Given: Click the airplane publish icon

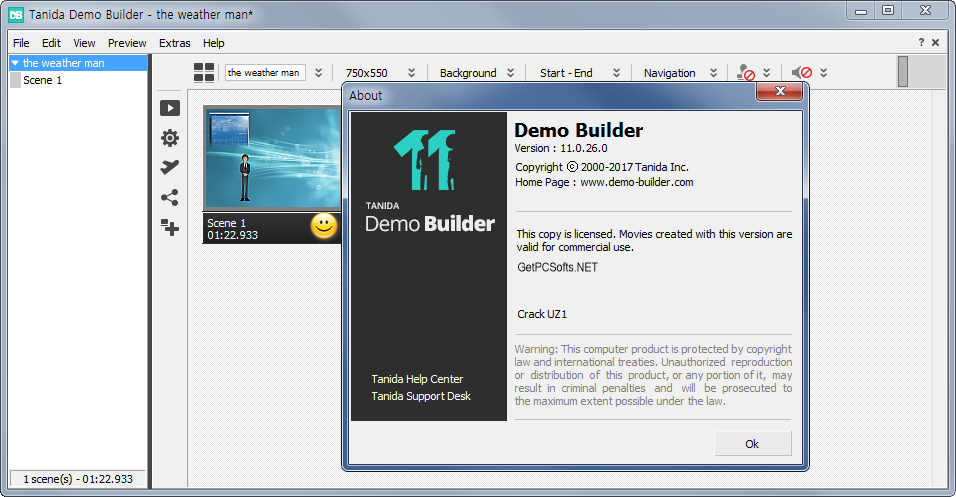Looking at the screenshot, I should point(169,167).
